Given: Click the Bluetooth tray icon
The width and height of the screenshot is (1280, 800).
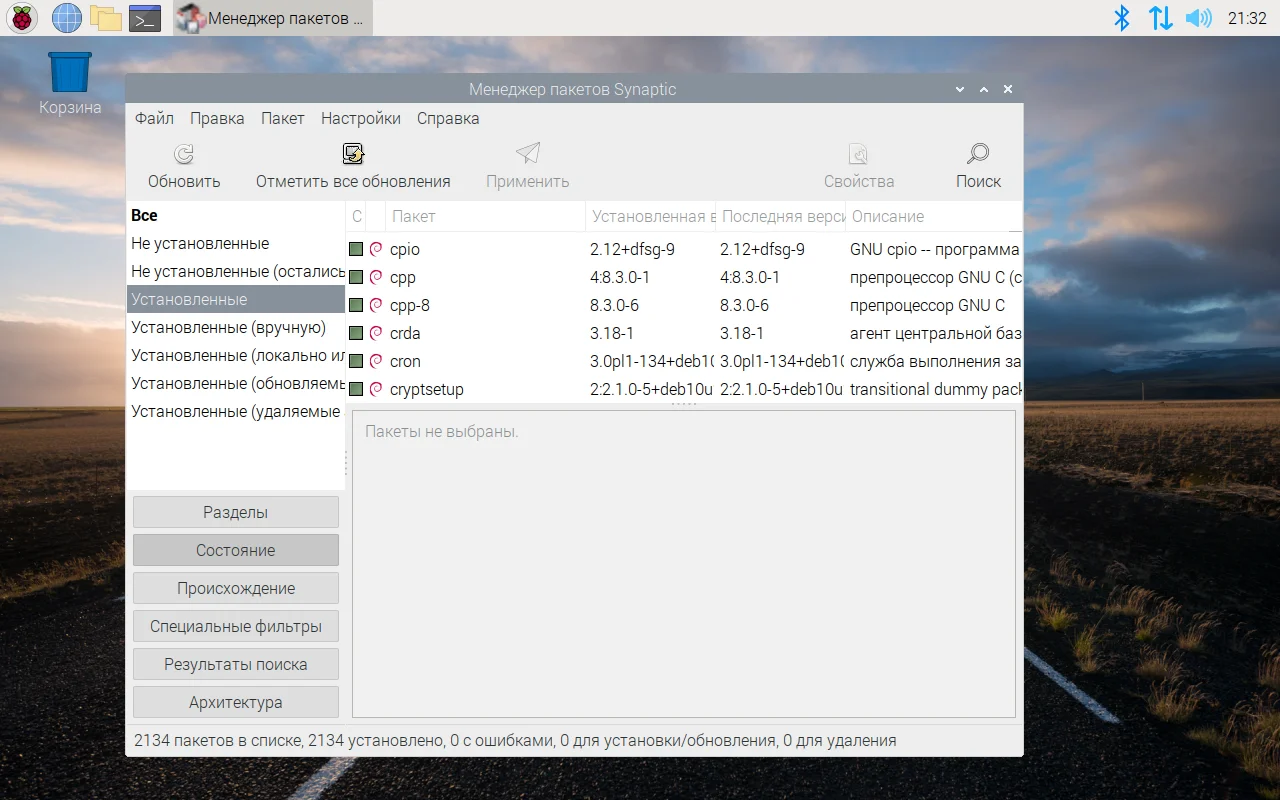Looking at the screenshot, I should [x=1122, y=18].
